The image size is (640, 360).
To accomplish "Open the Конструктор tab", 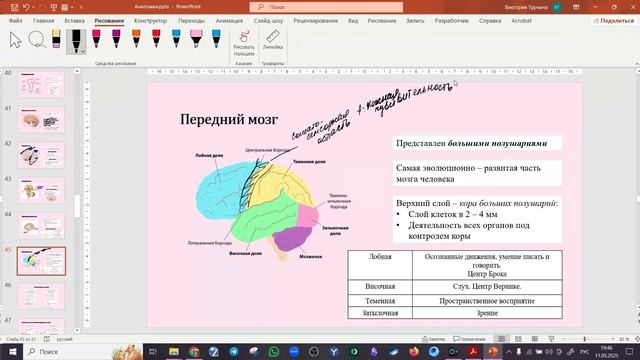I will tap(150, 20).
